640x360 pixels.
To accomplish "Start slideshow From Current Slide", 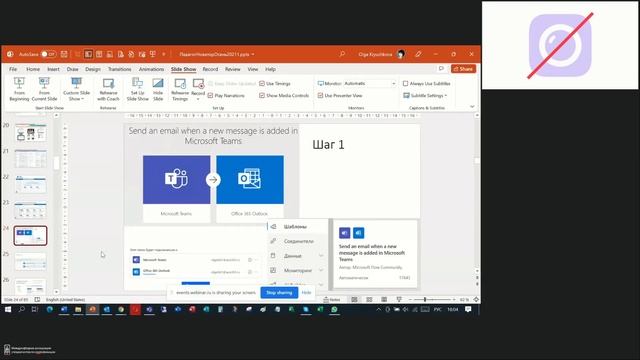I will coord(44,89).
